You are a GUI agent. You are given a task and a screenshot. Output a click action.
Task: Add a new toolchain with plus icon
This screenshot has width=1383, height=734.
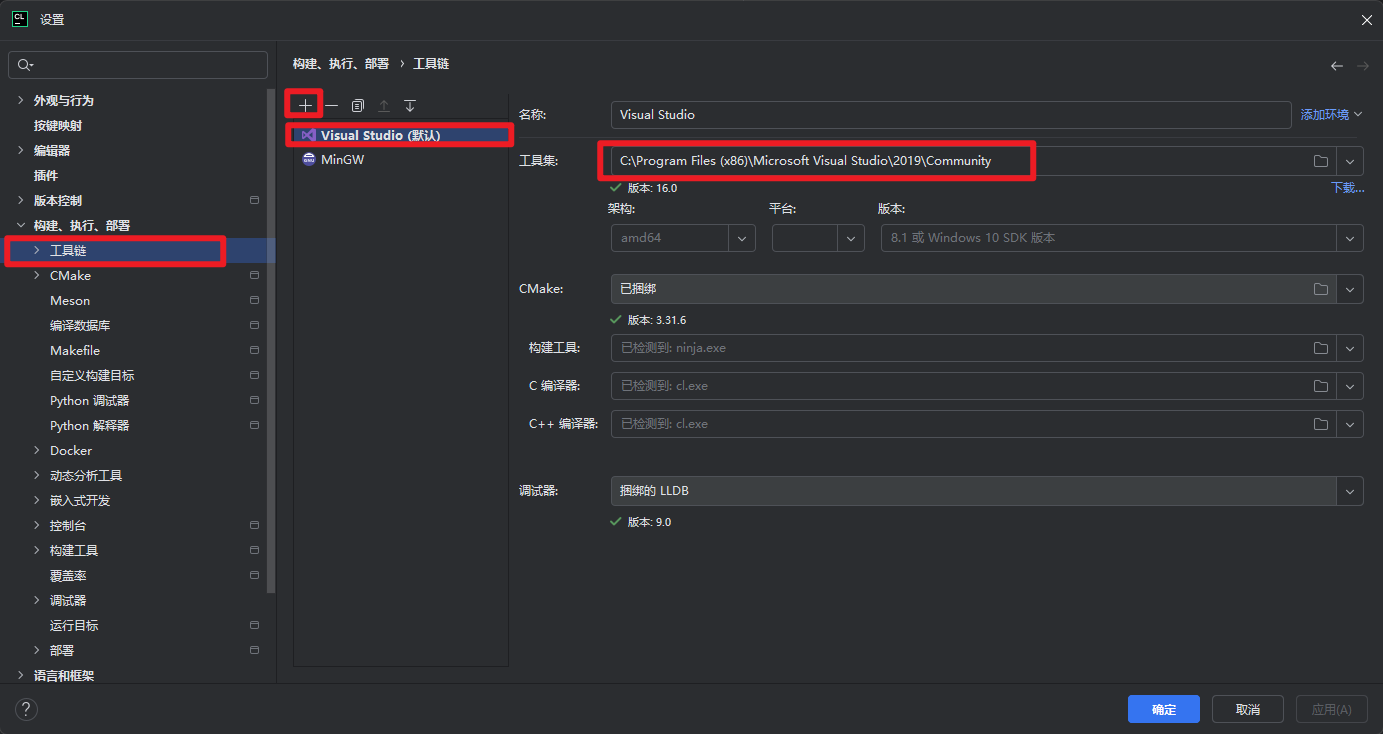point(306,105)
